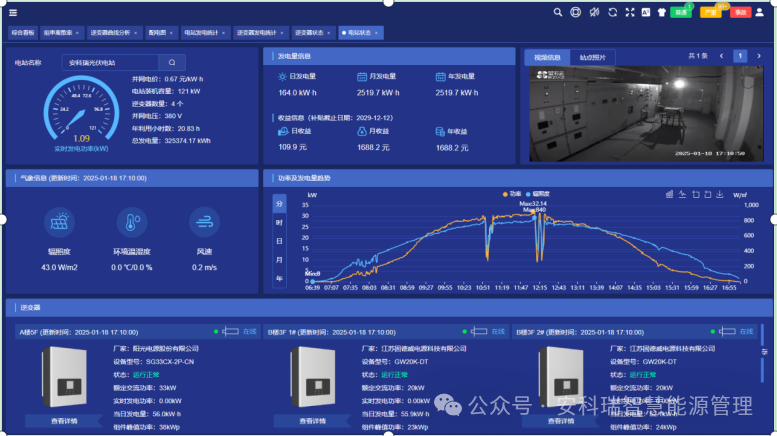Click the green 普通 alarm button
This screenshot has width=777, height=436.
click(681, 13)
